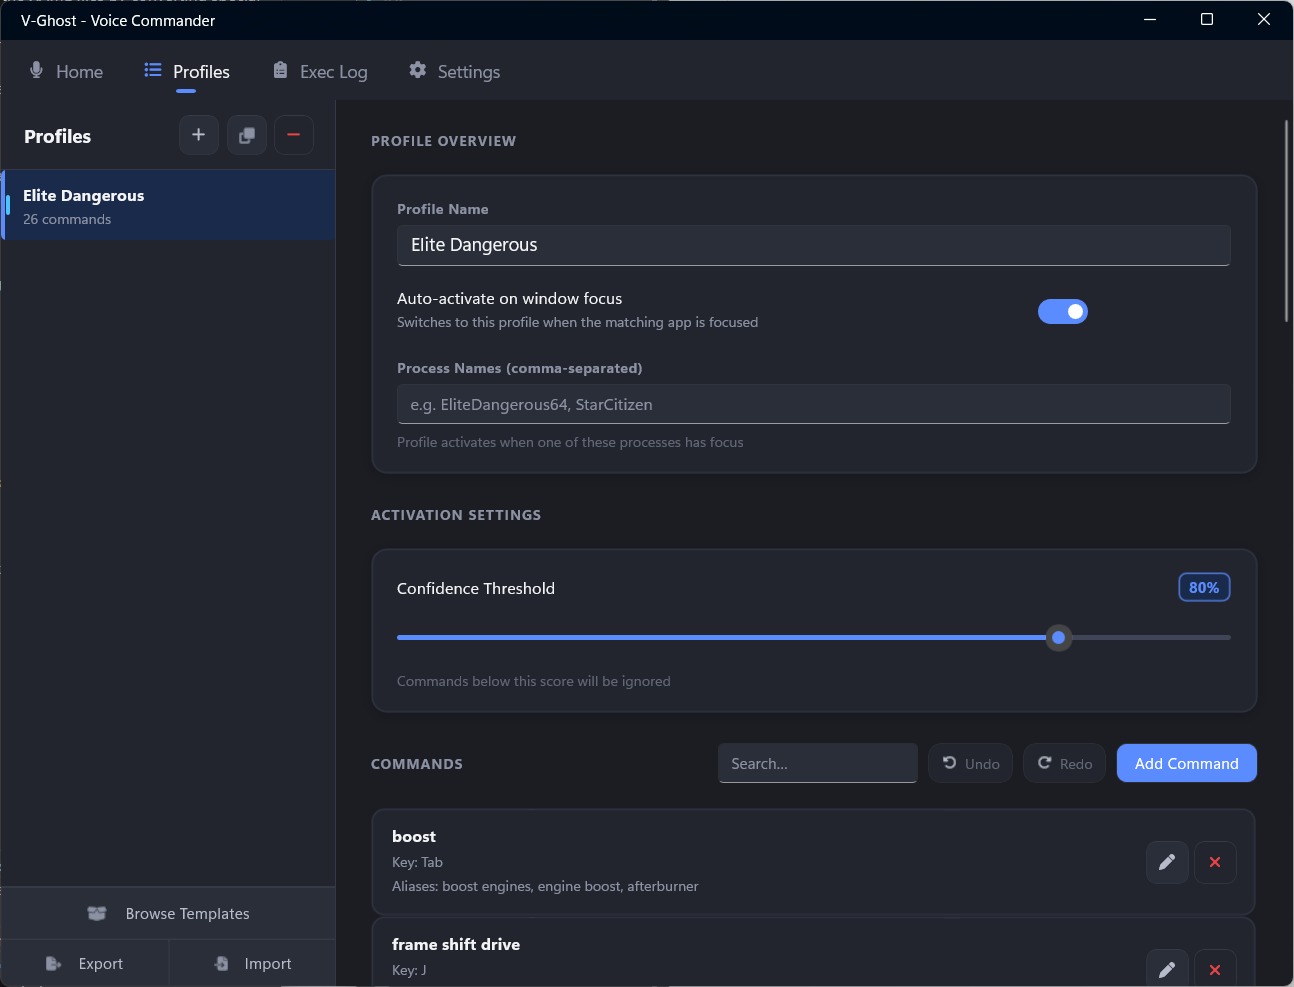Click the red remove profile icon
Viewport: 1294px width, 987px height.
(293, 135)
